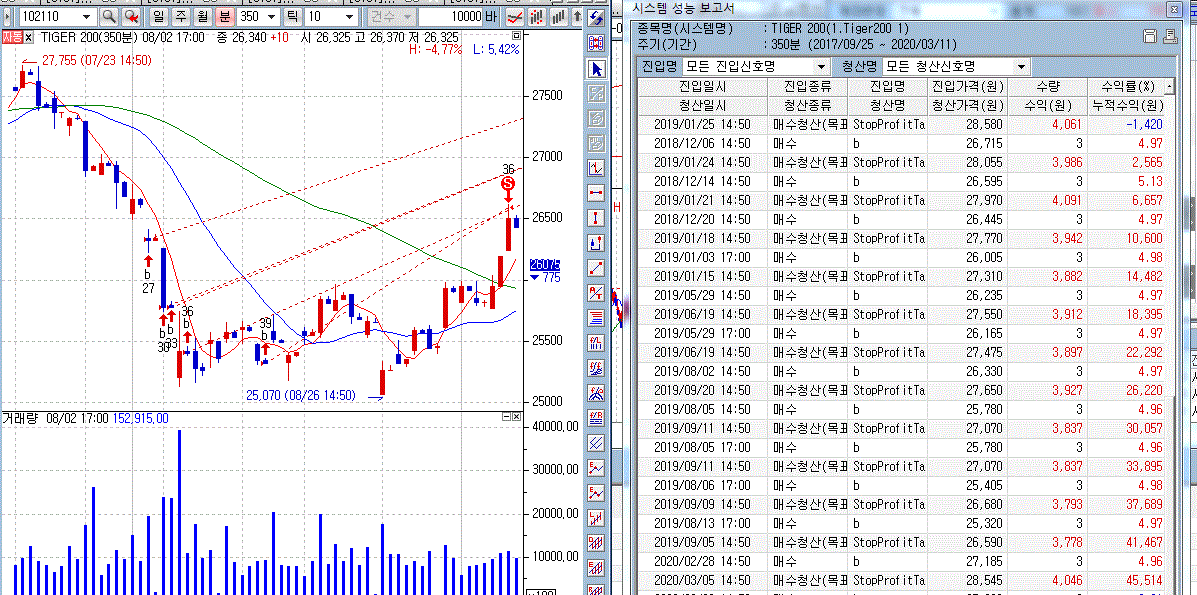The image size is (1197, 595).
Task: Select the horizontal line drawing tool
Action: pos(597,193)
